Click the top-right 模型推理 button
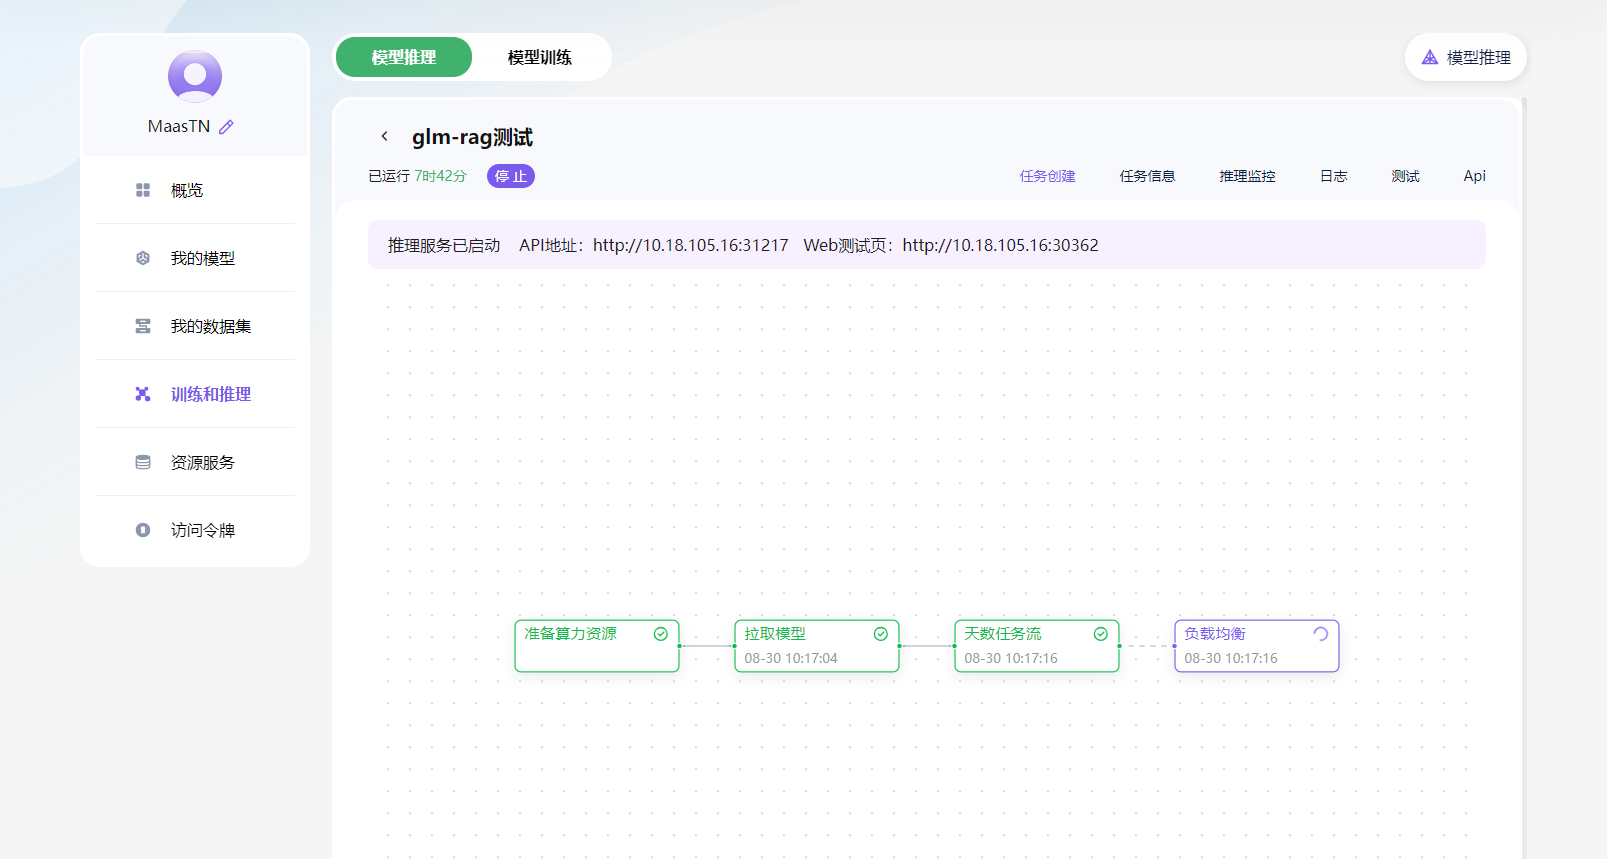 1466,57
